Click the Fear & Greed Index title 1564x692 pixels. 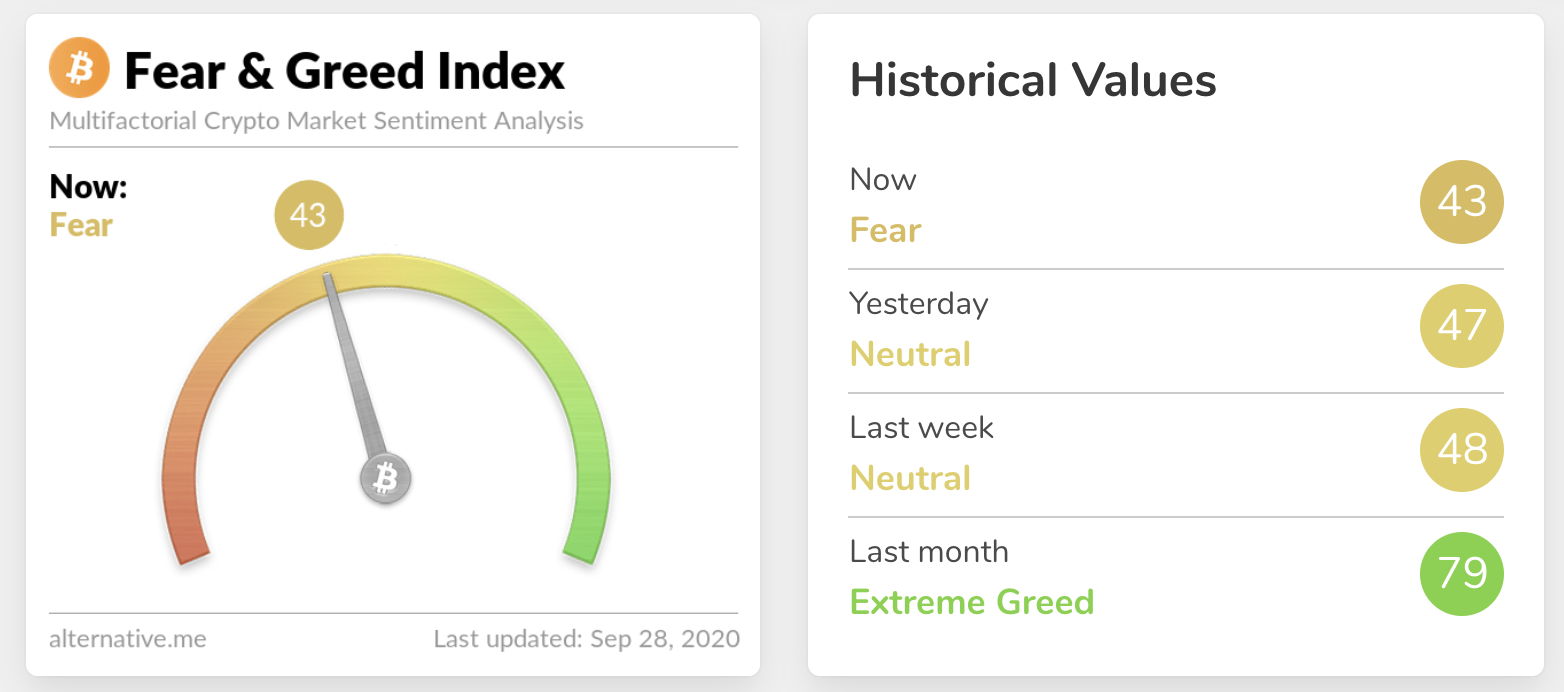(344, 72)
